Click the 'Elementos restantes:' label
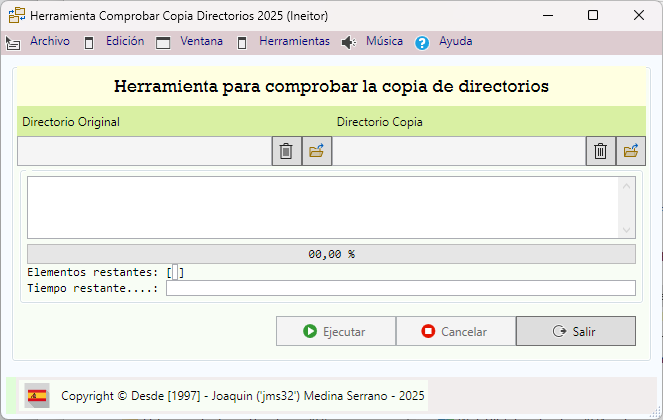Image resolution: width=663 pixels, height=420 pixels. 93,272
